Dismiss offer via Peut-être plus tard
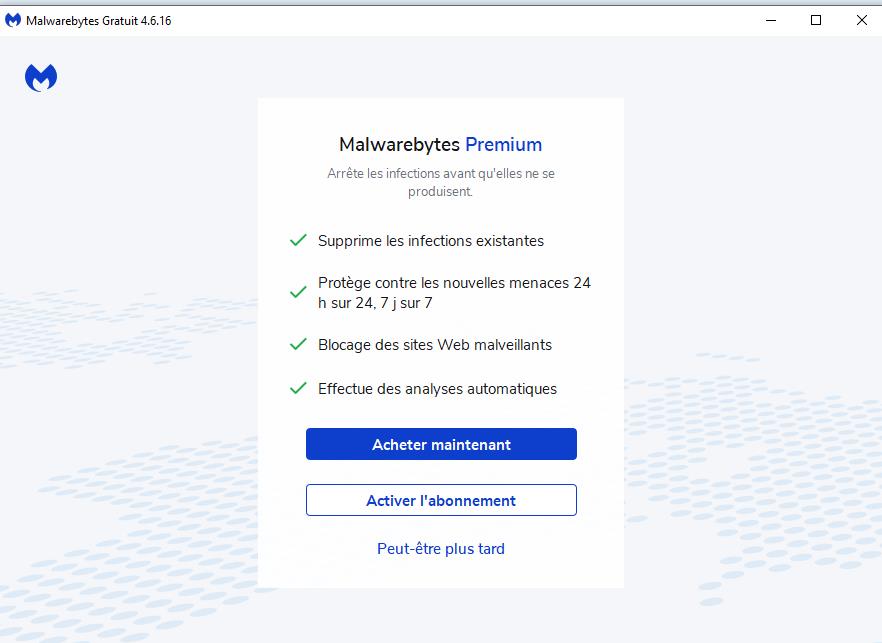The width and height of the screenshot is (882, 643). coord(441,548)
